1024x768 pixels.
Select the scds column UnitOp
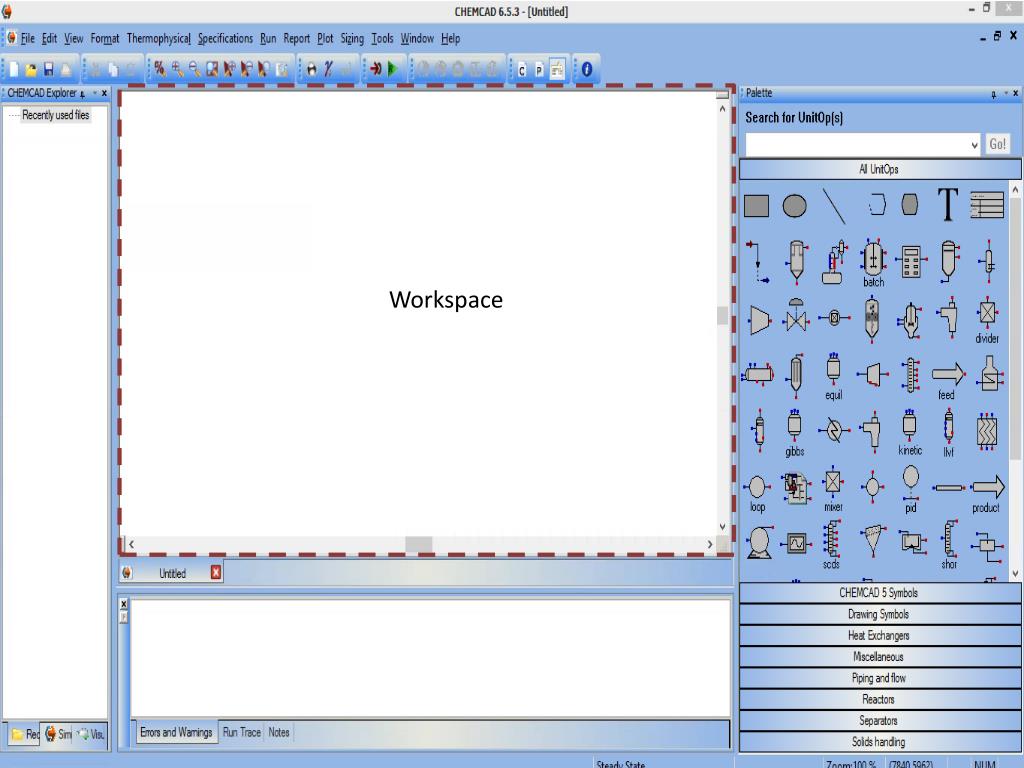(x=831, y=545)
